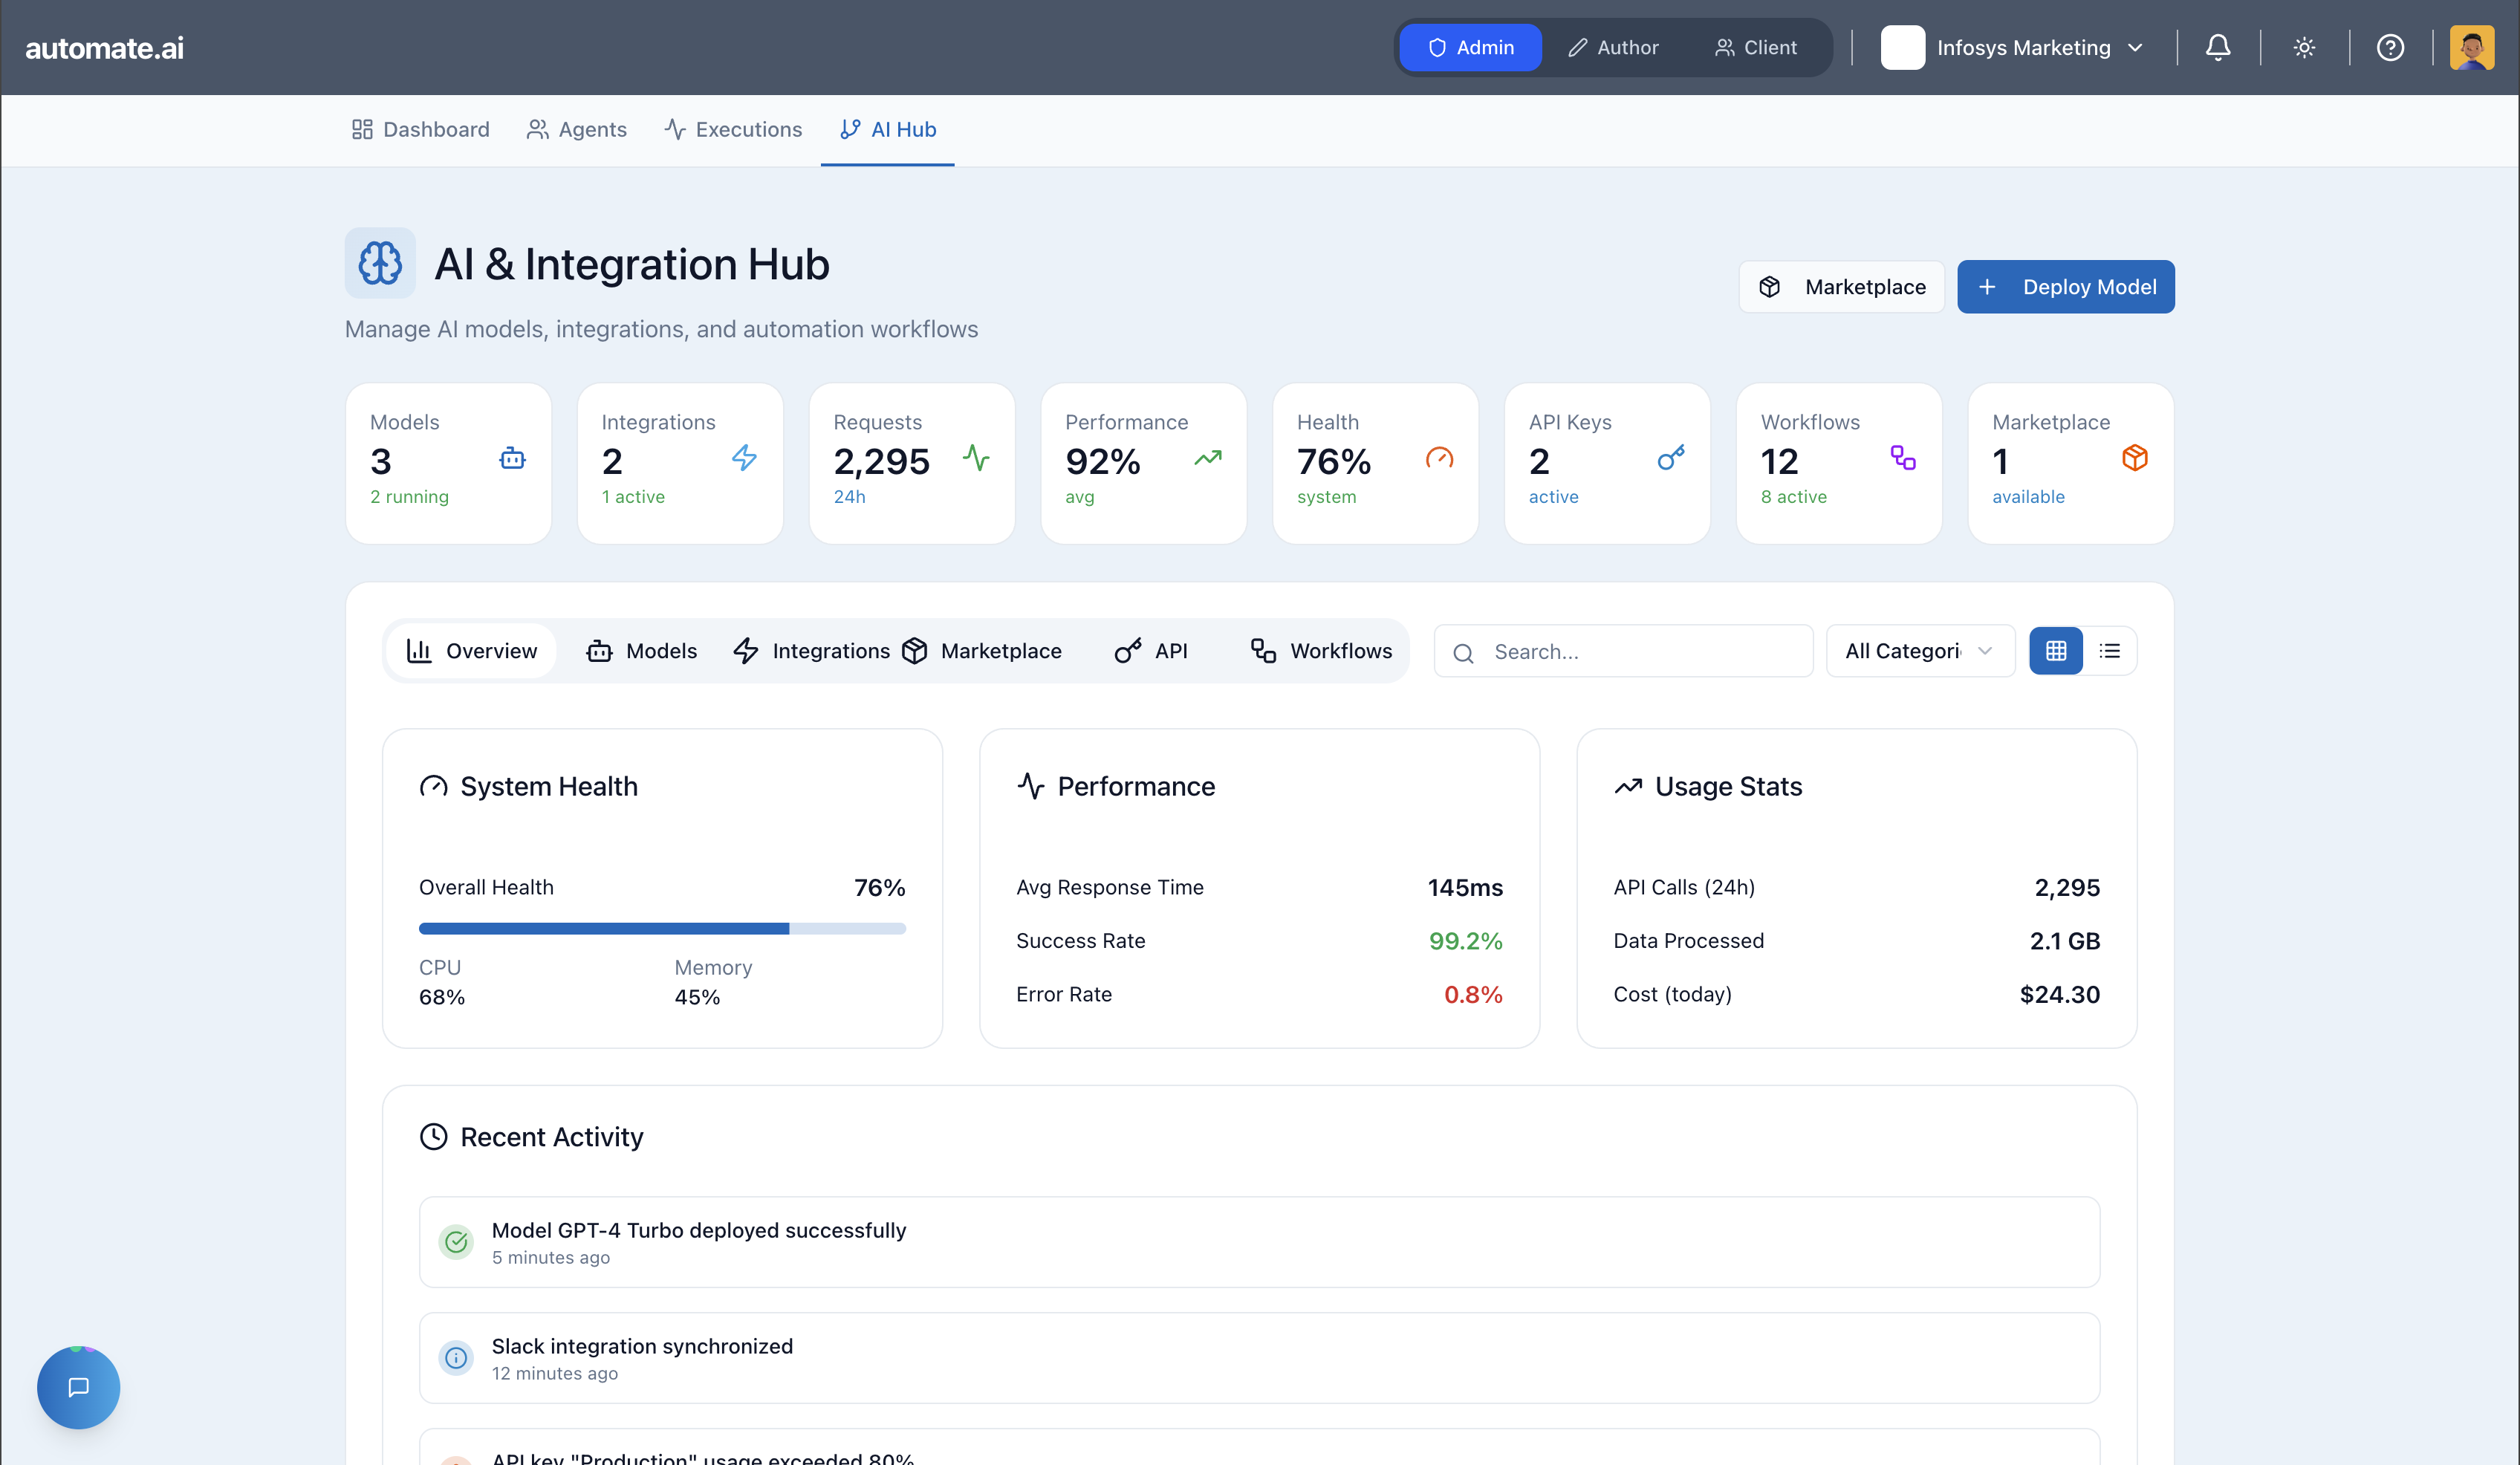Open help question mark icon
This screenshot has height=1465, width=2520.
2390,47
